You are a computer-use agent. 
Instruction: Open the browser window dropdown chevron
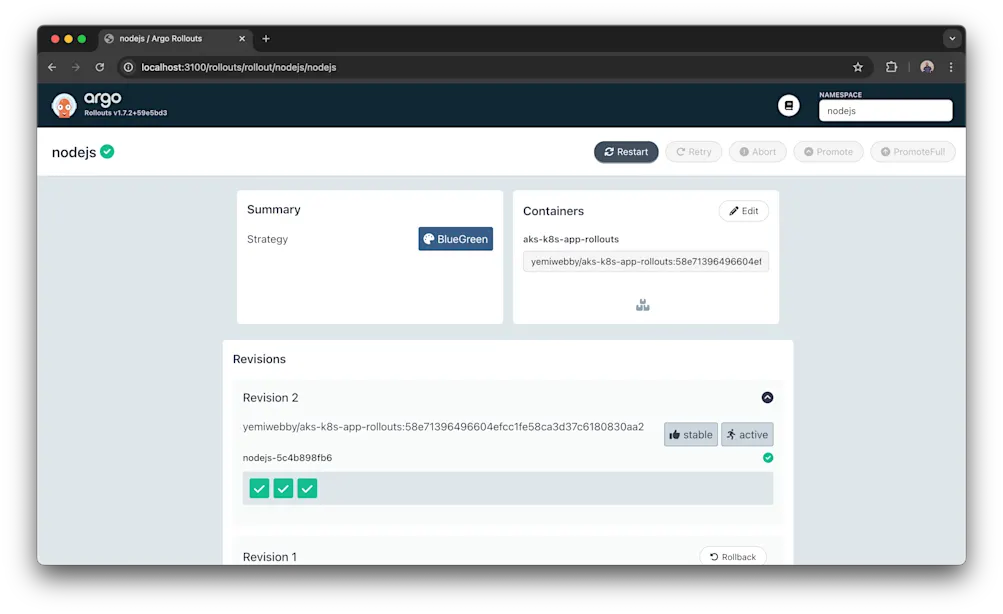[x=951, y=38]
